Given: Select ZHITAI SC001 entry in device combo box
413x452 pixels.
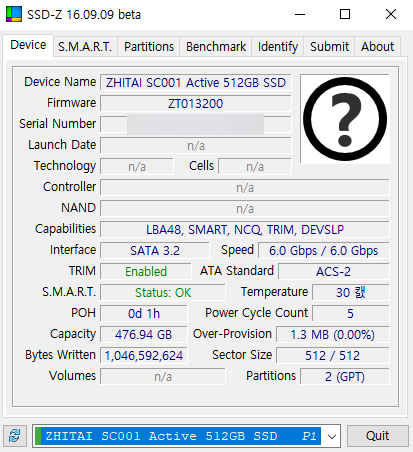Looking at the screenshot, I should coord(178,436).
